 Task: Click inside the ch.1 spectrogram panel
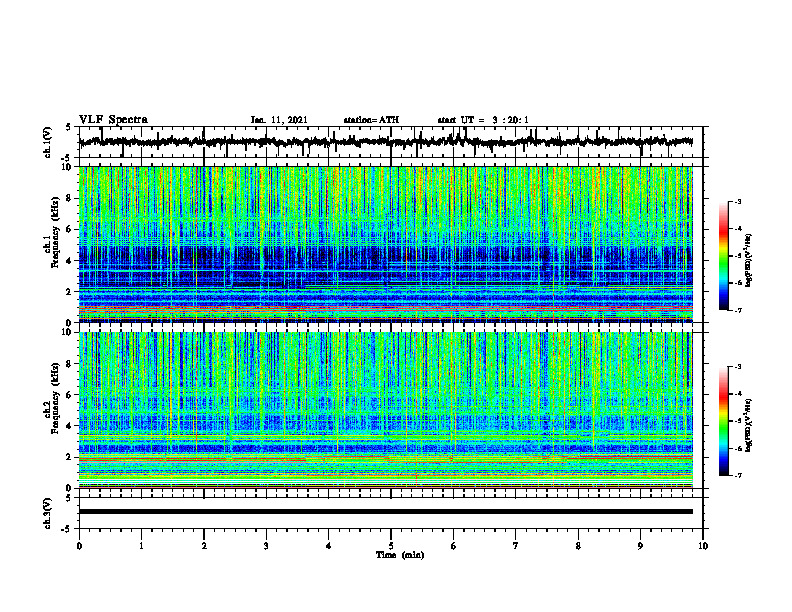click(385, 244)
